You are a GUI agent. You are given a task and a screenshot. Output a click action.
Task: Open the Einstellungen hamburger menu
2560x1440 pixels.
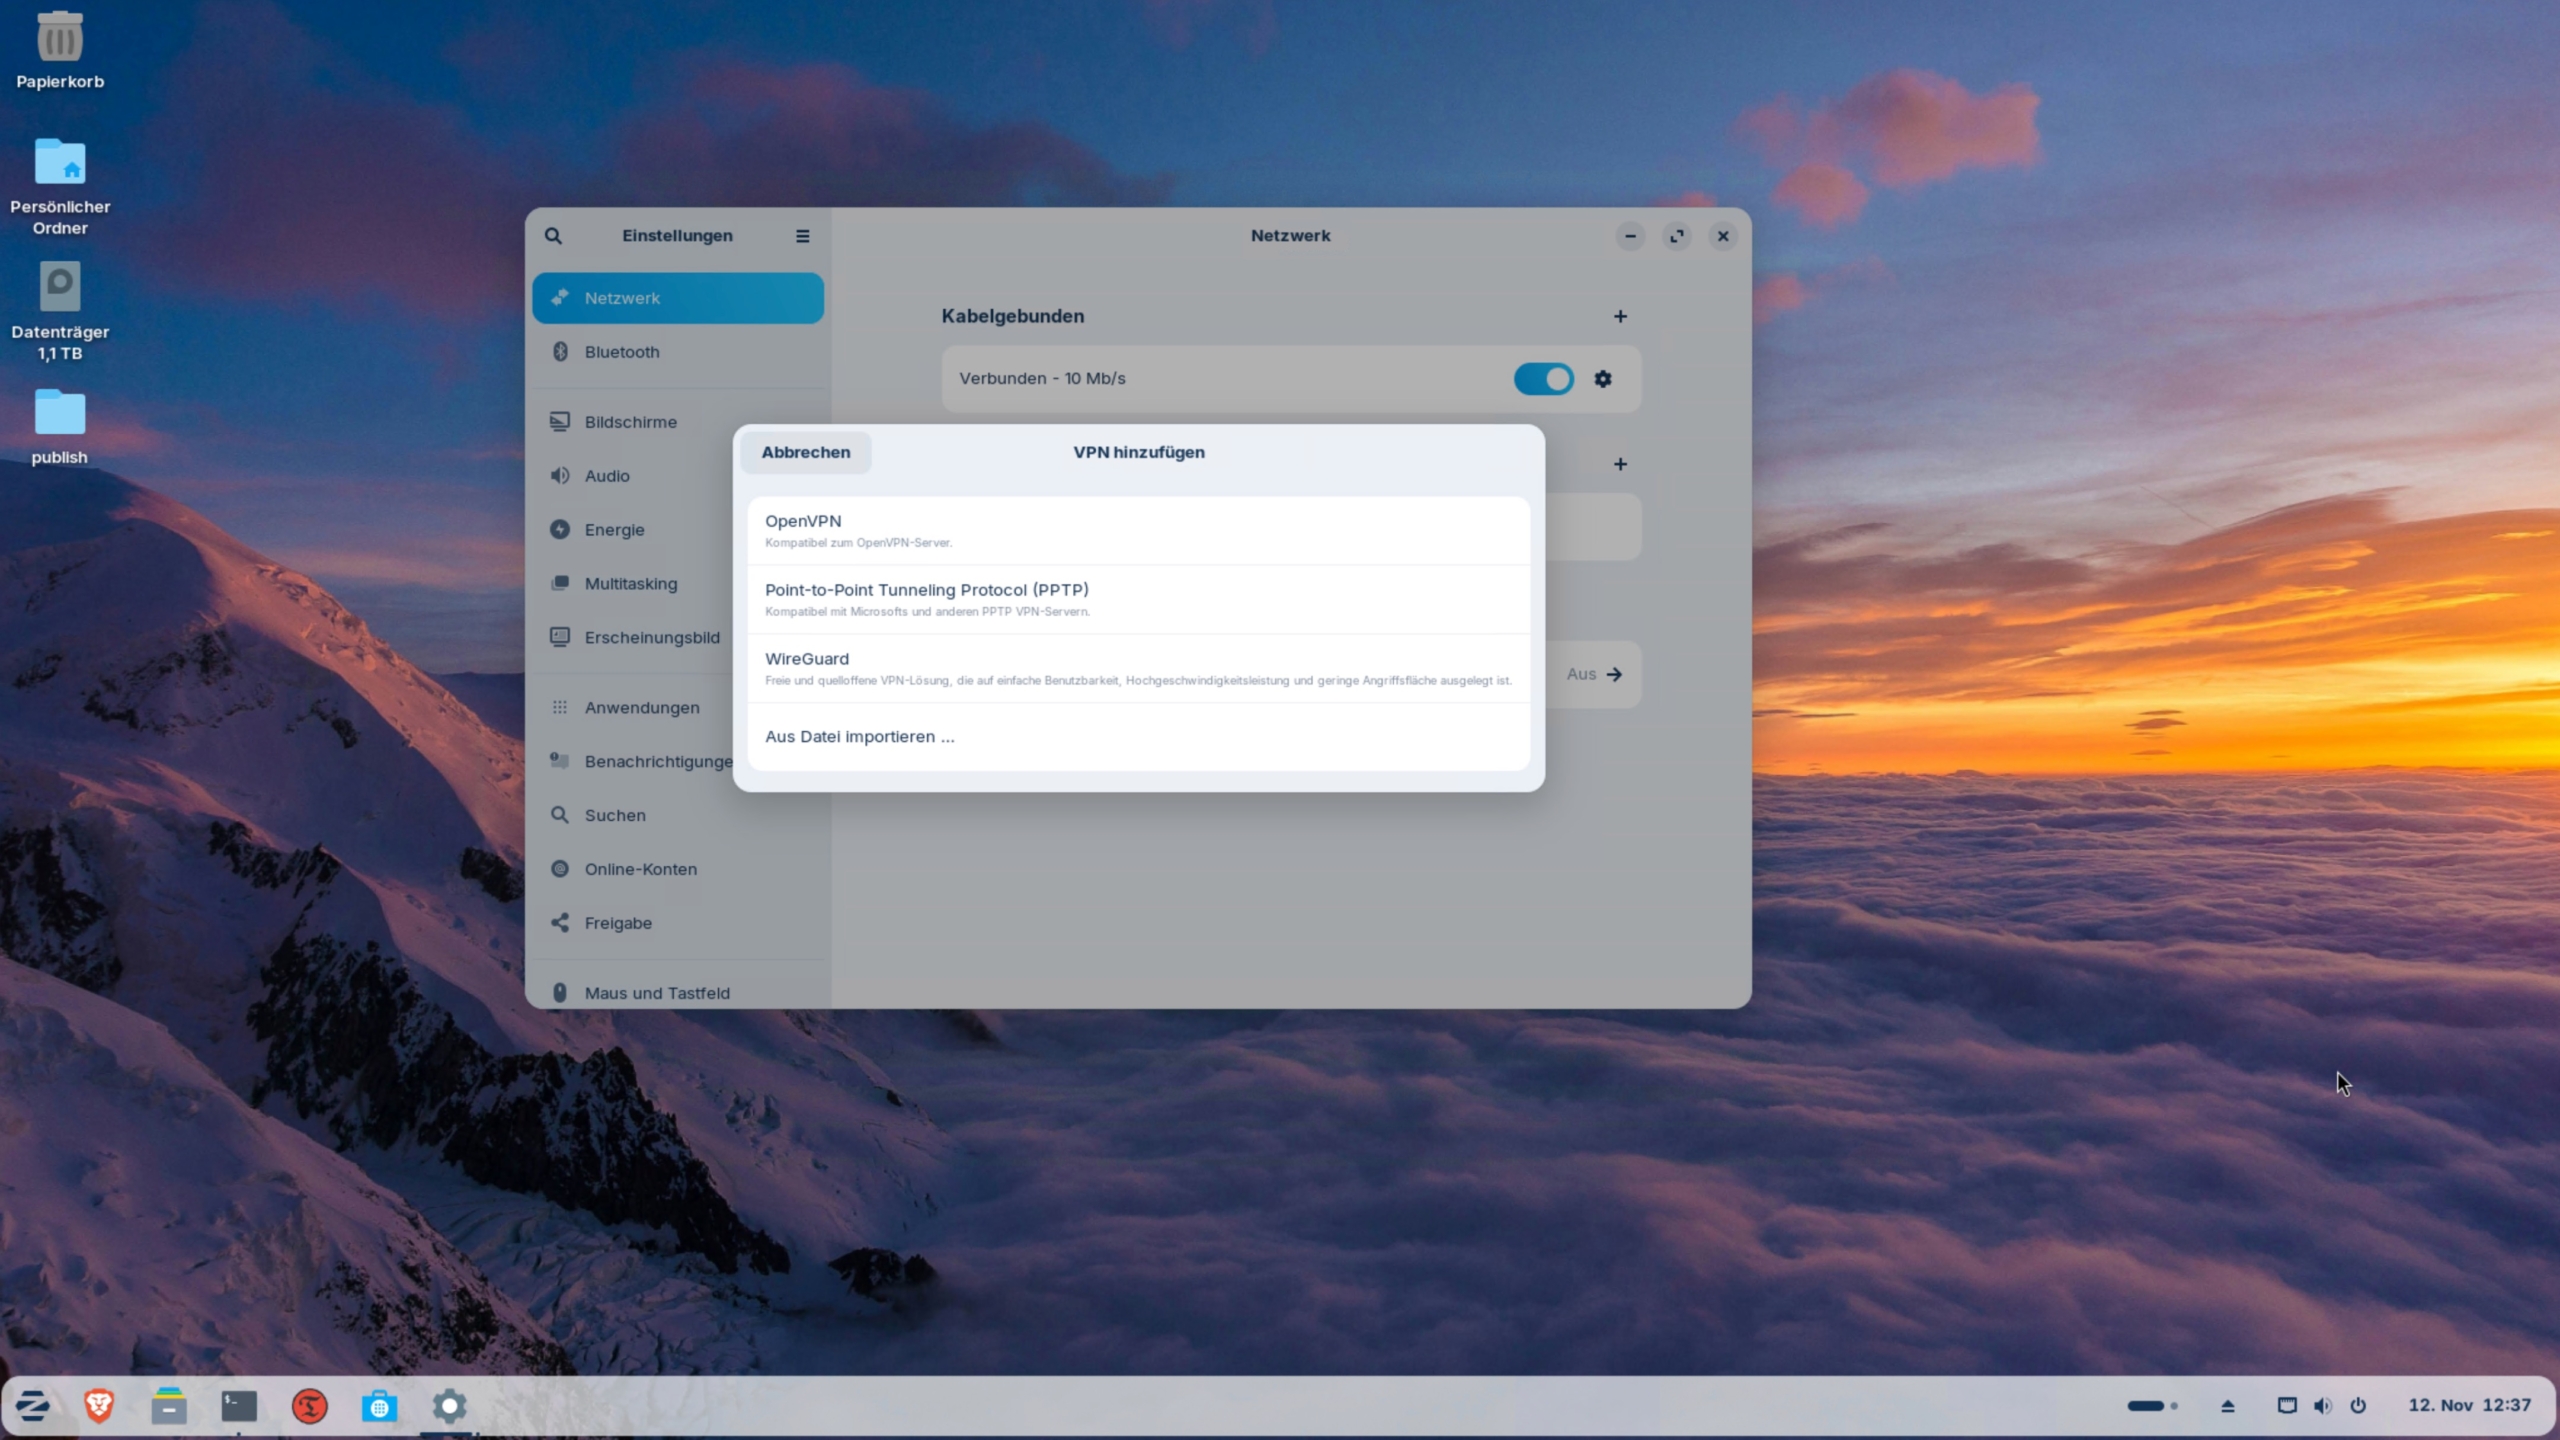point(803,235)
